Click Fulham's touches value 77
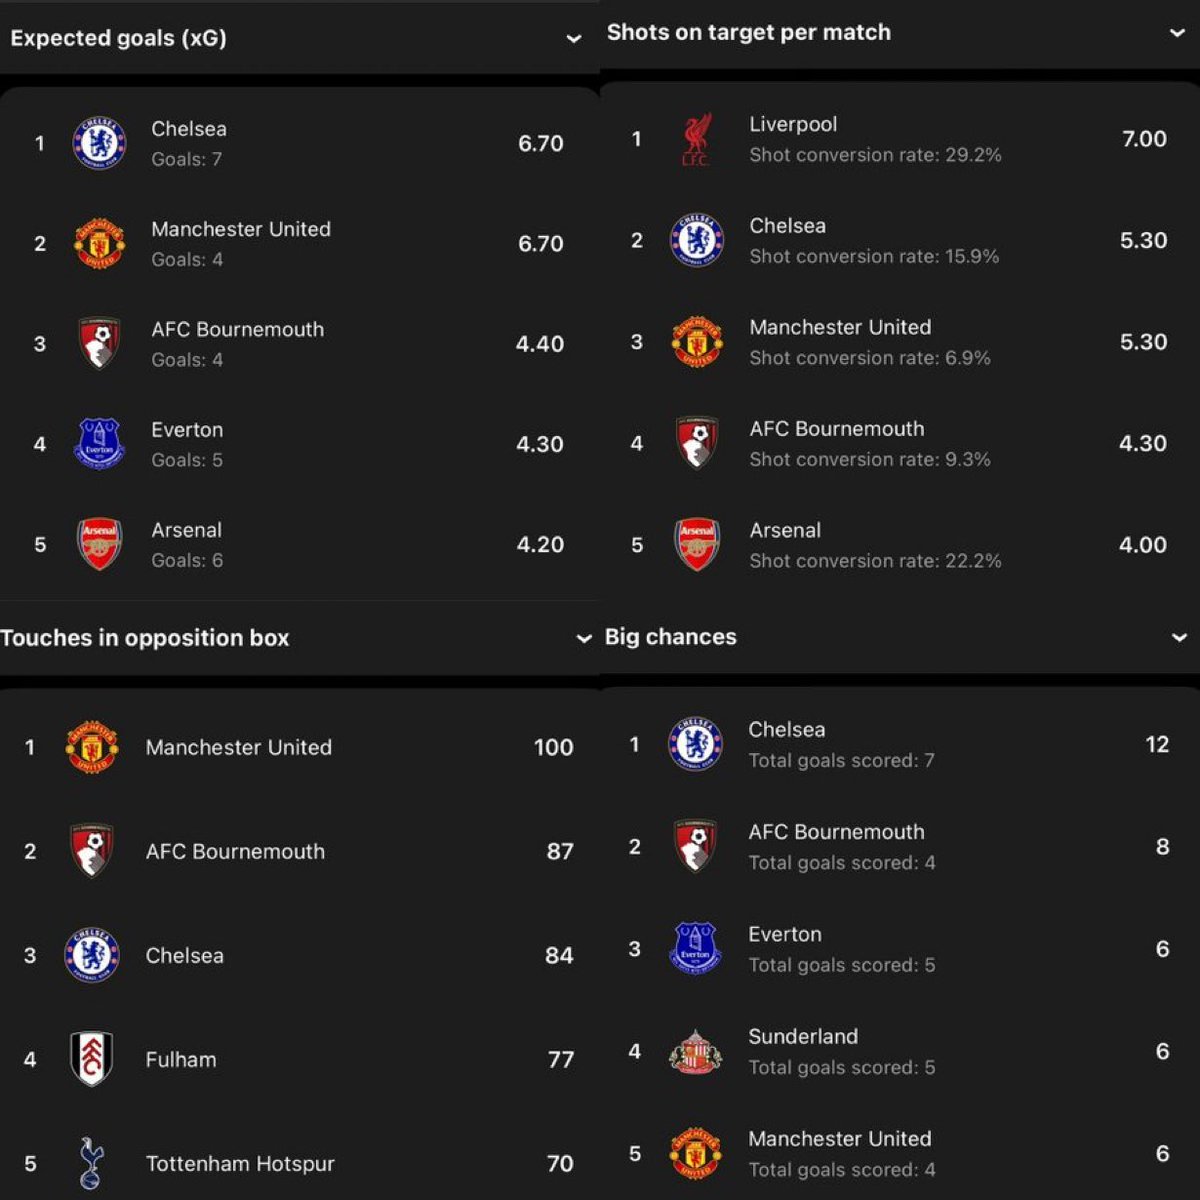The height and width of the screenshot is (1200, 1200). coord(561,1060)
